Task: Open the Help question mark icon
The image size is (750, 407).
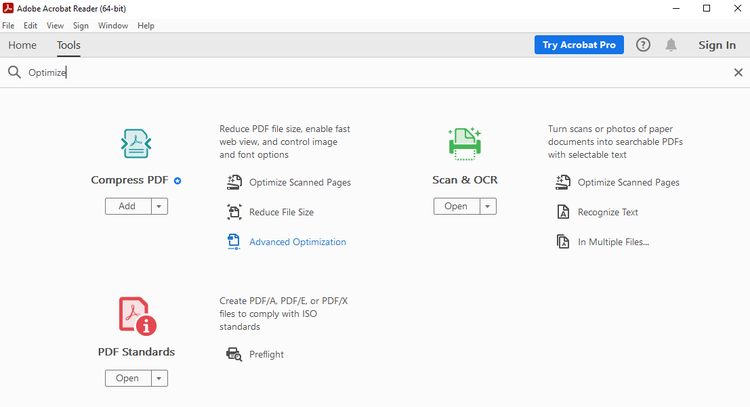Action: click(643, 45)
